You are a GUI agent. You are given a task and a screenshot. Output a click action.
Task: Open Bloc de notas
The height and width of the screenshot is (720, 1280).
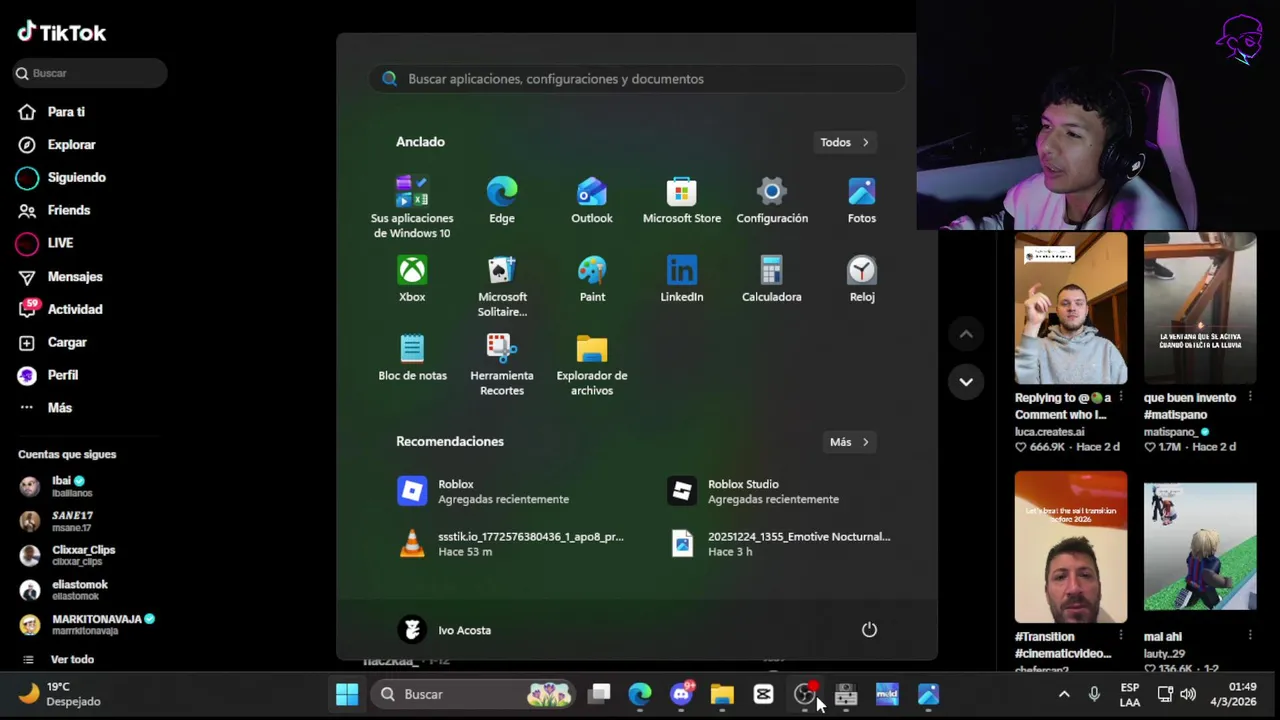[412, 359]
